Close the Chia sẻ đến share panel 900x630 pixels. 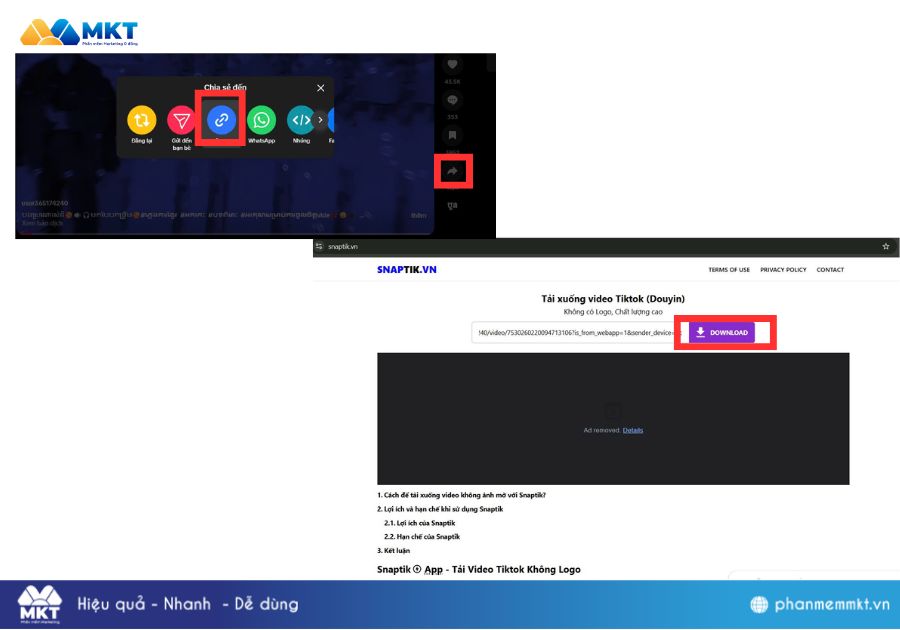(319, 87)
